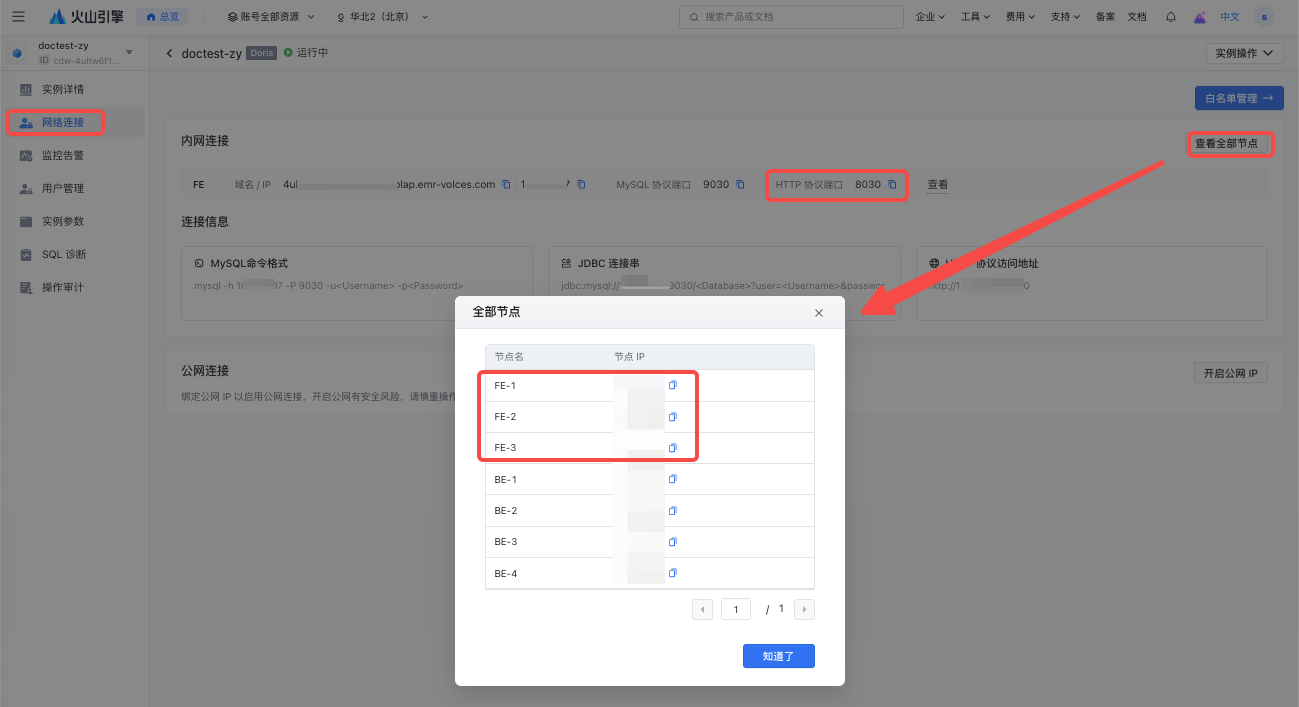This screenshot has width=1299, height=707.
Task: Expand the 账号全部资源 dropdown
Action: pos(270,17)
